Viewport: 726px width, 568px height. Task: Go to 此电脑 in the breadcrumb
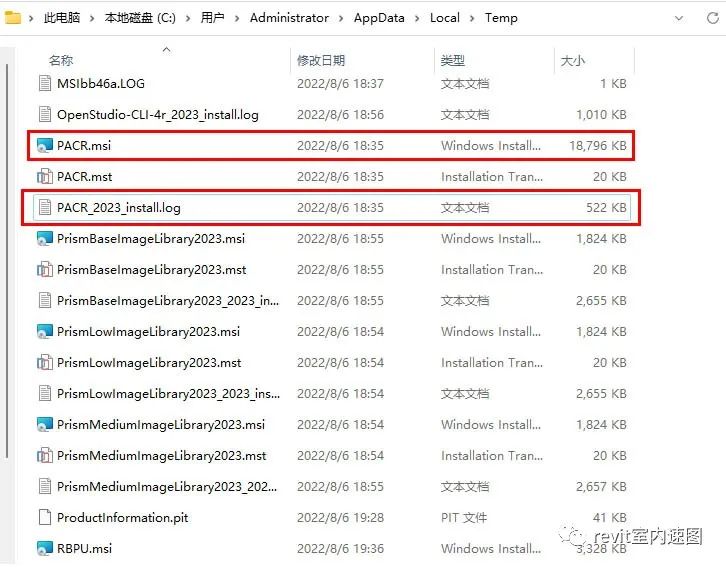(x=62, y=18)
